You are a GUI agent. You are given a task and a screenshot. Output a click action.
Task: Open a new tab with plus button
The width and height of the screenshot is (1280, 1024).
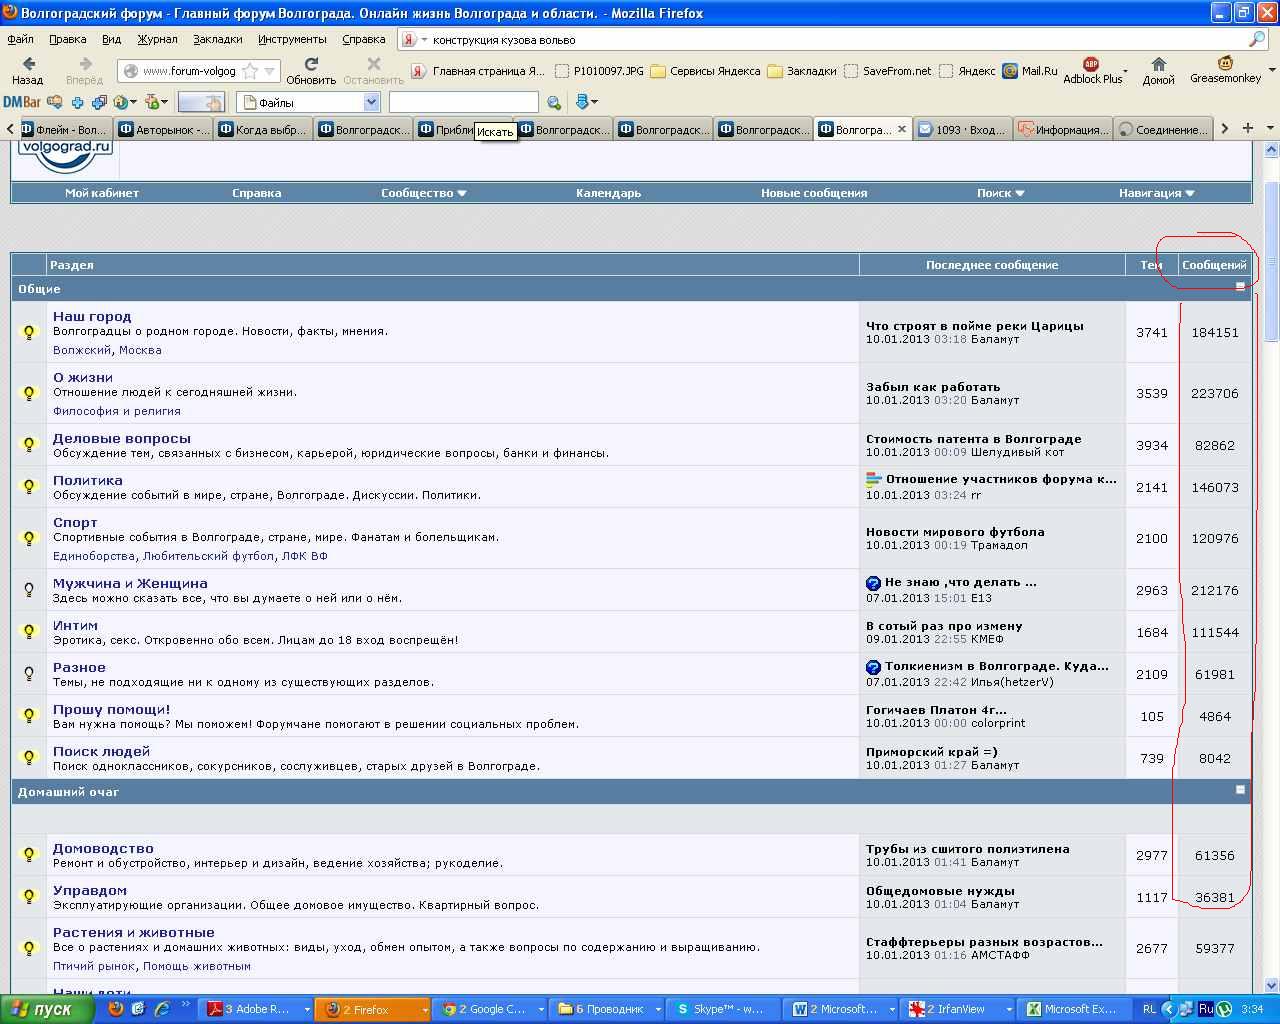tap(1247, 128)
